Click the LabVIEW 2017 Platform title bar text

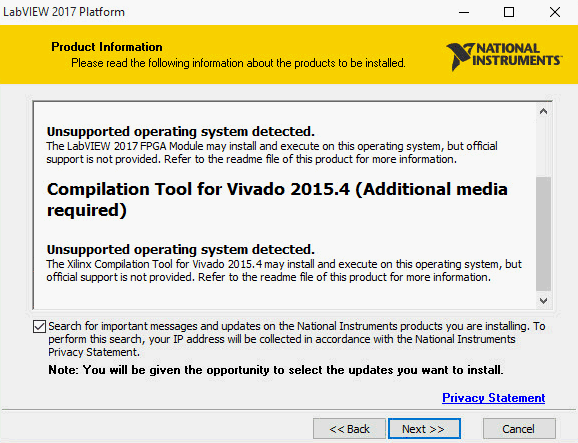coord(64,12)
